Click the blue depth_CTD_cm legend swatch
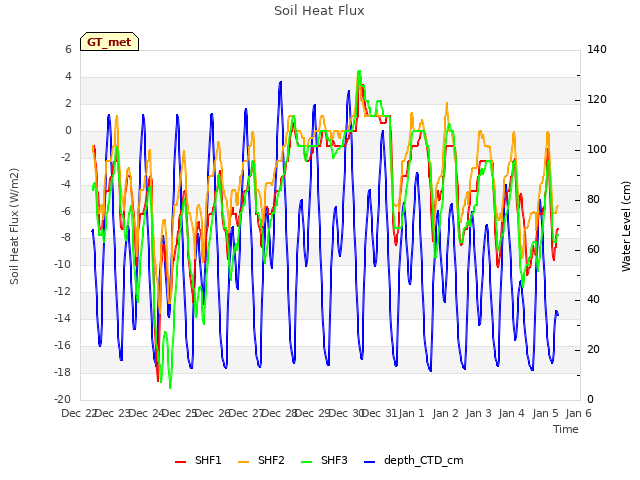640x480 pixels. (369, 462)
